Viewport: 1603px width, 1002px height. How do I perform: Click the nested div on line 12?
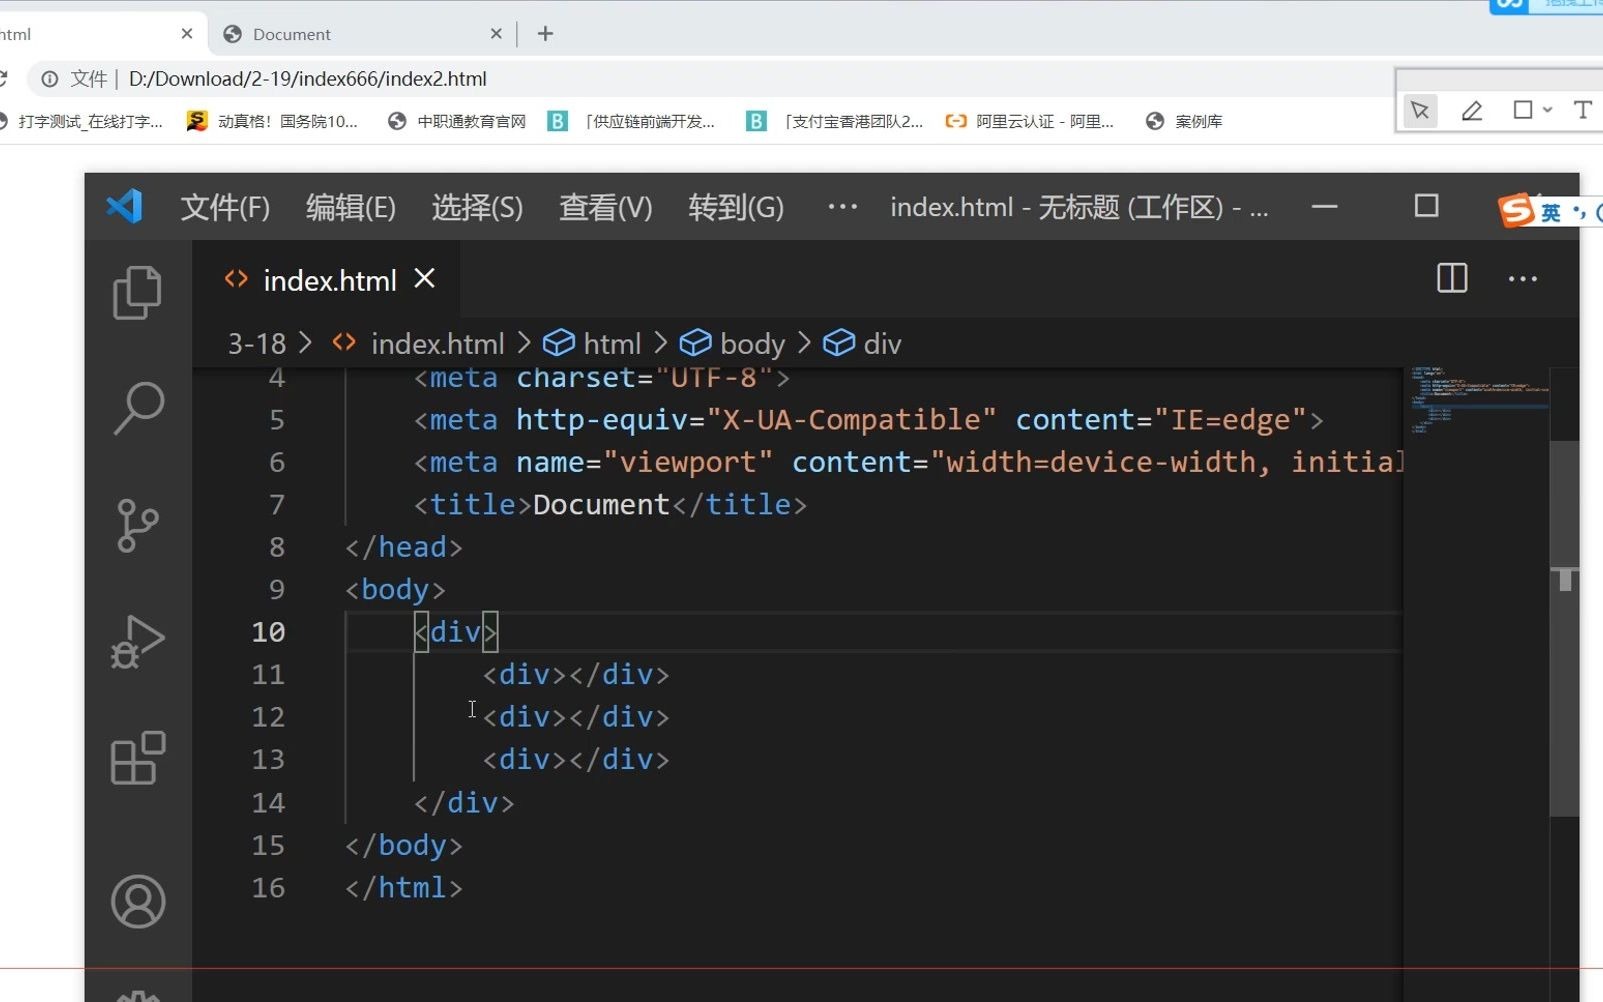click(576, 717)
